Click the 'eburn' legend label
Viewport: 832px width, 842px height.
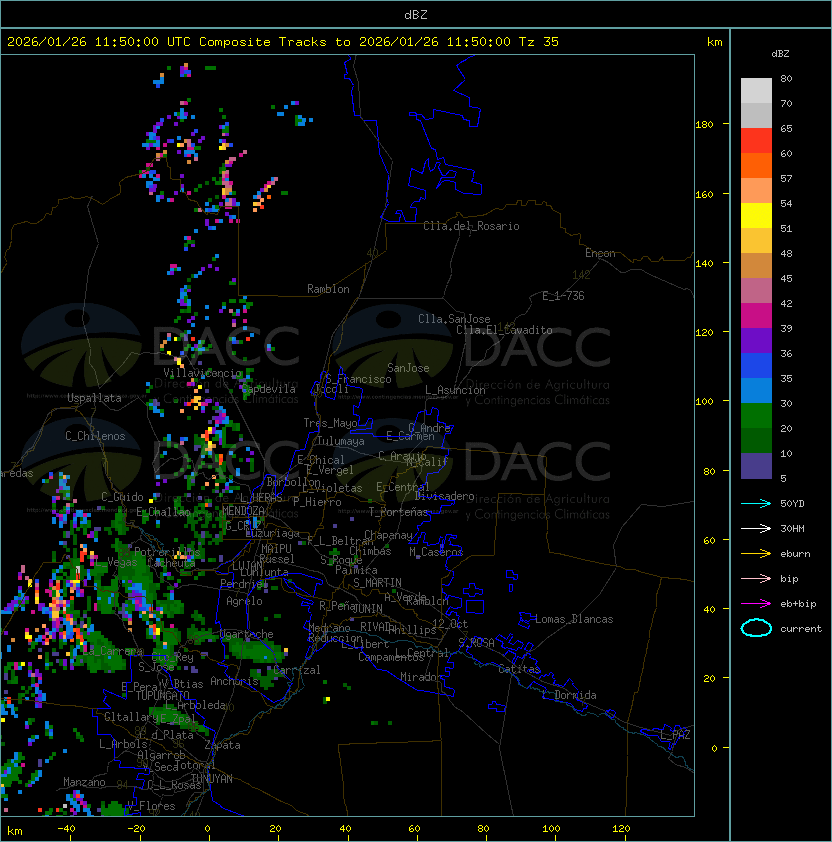click(x=795, y=554)
